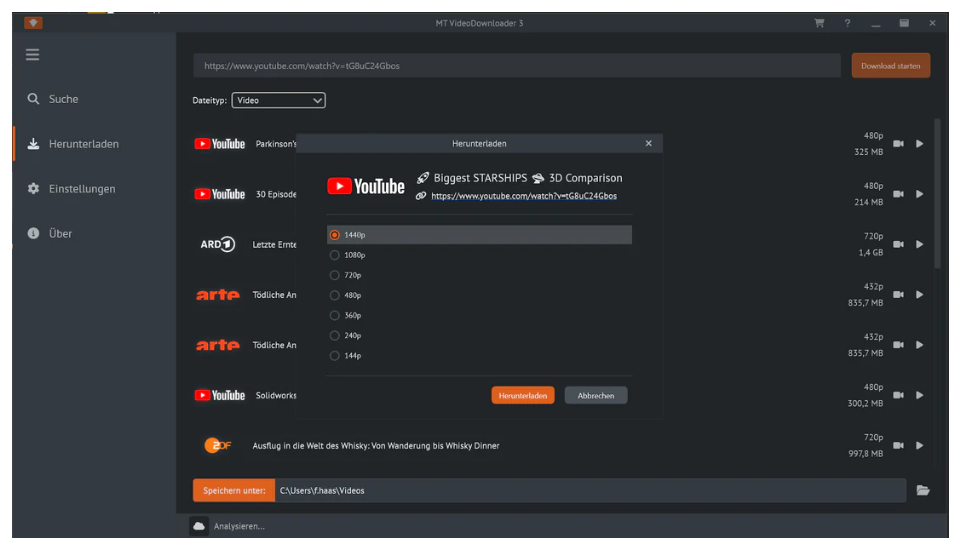959x545 pixels.
Task: Click the link chain icon beside the URL
Action: point(421,196)
